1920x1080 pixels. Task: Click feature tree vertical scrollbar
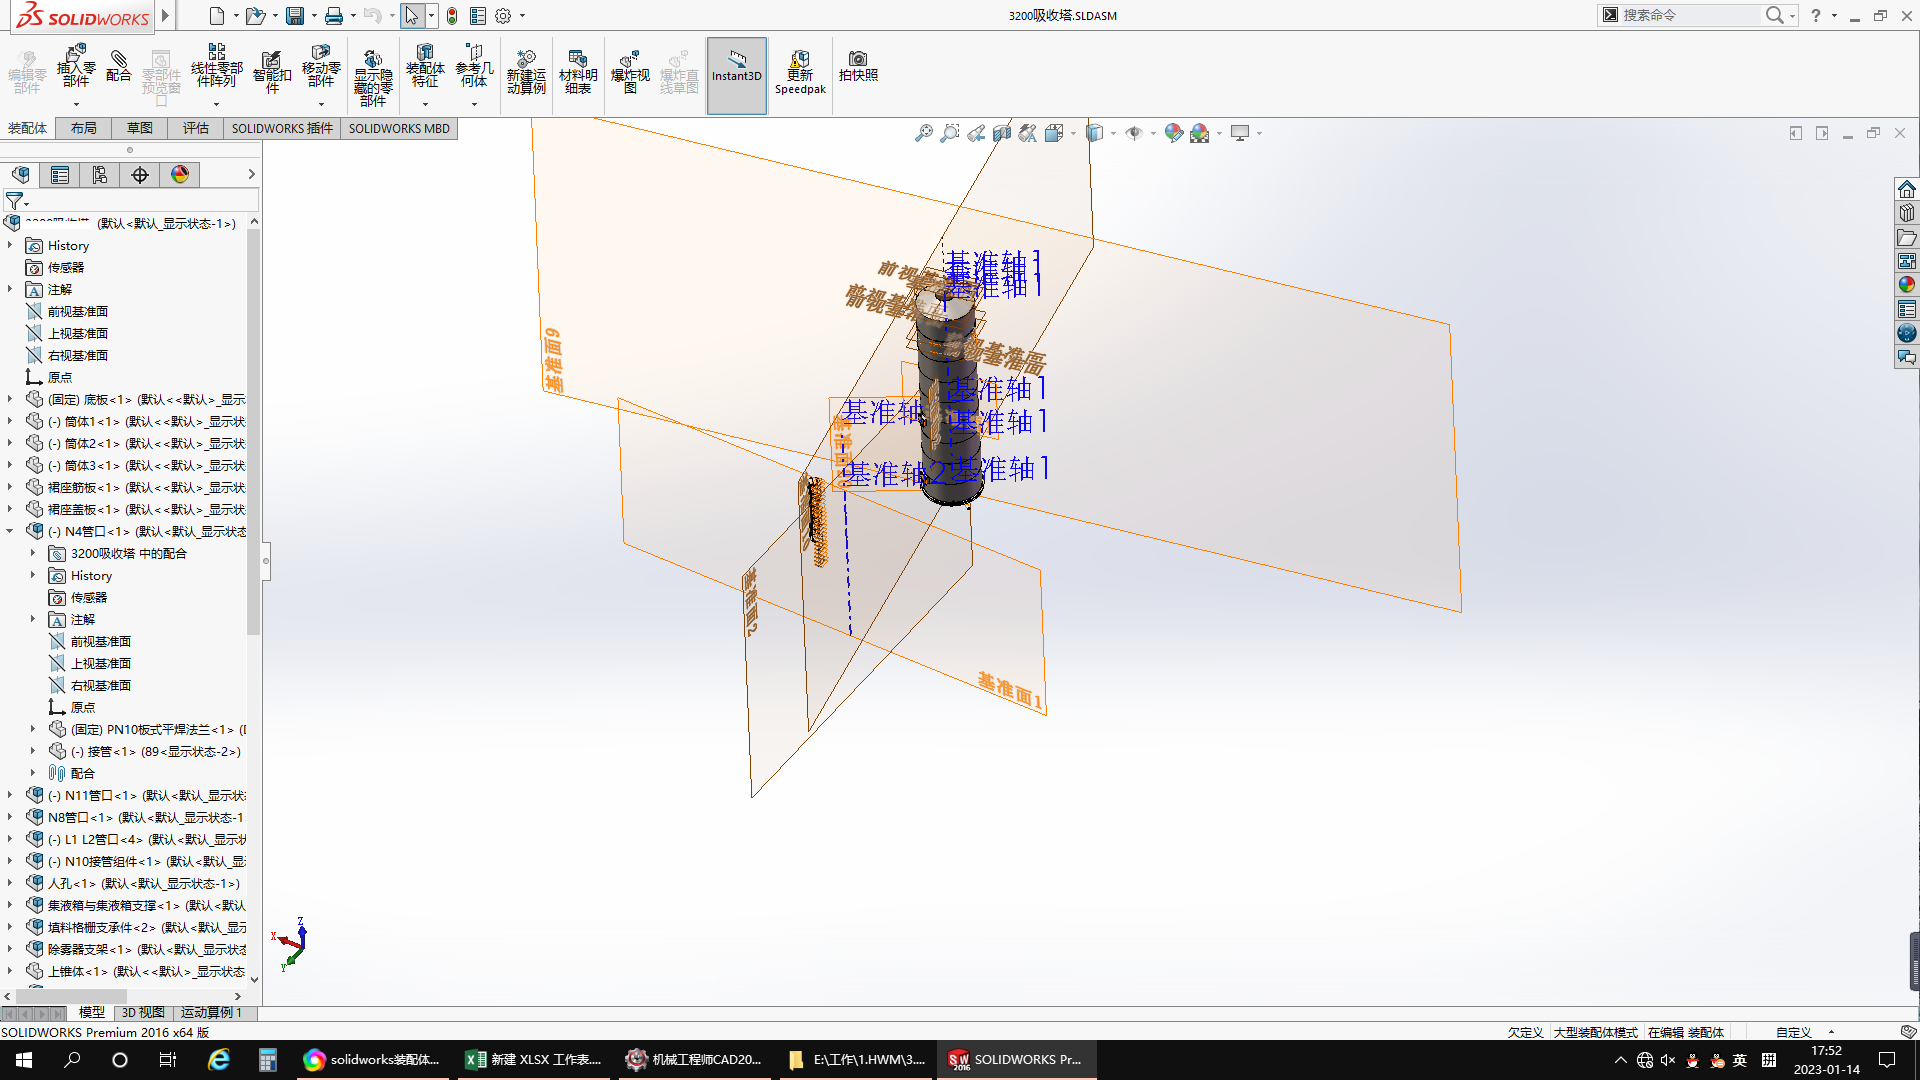(x=254, y=430)
